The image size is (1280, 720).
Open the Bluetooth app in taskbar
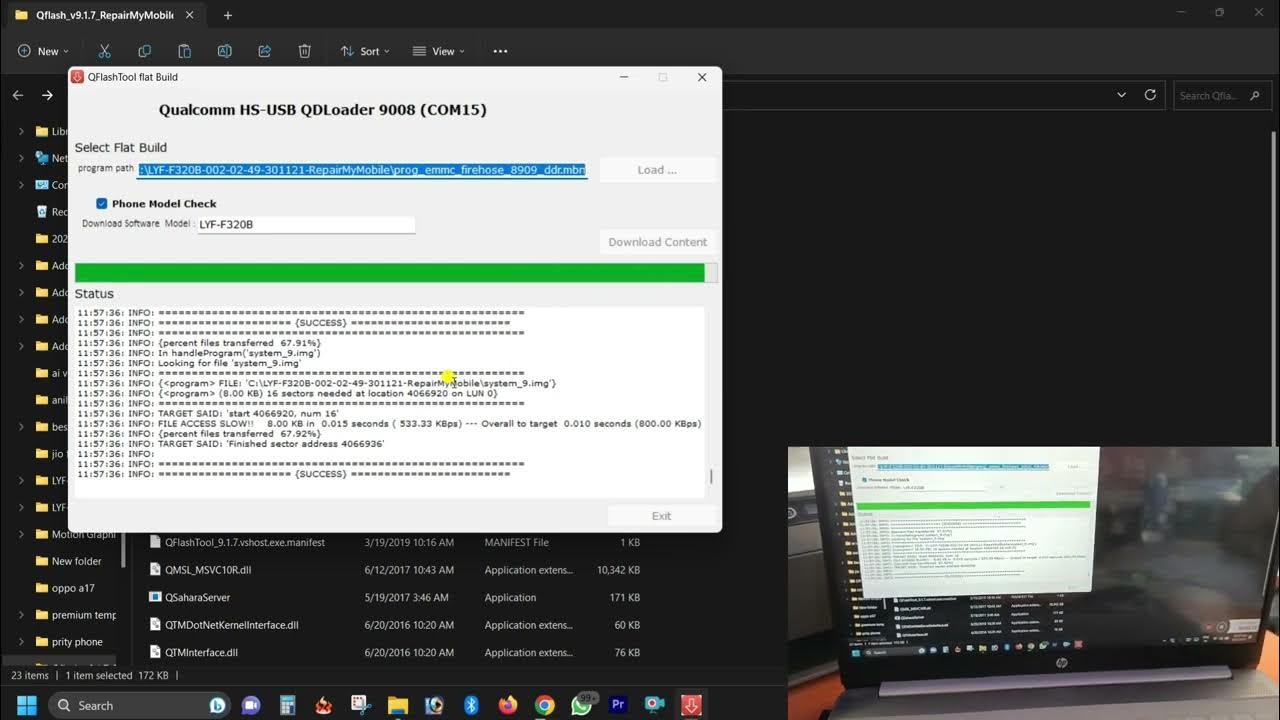471,705
